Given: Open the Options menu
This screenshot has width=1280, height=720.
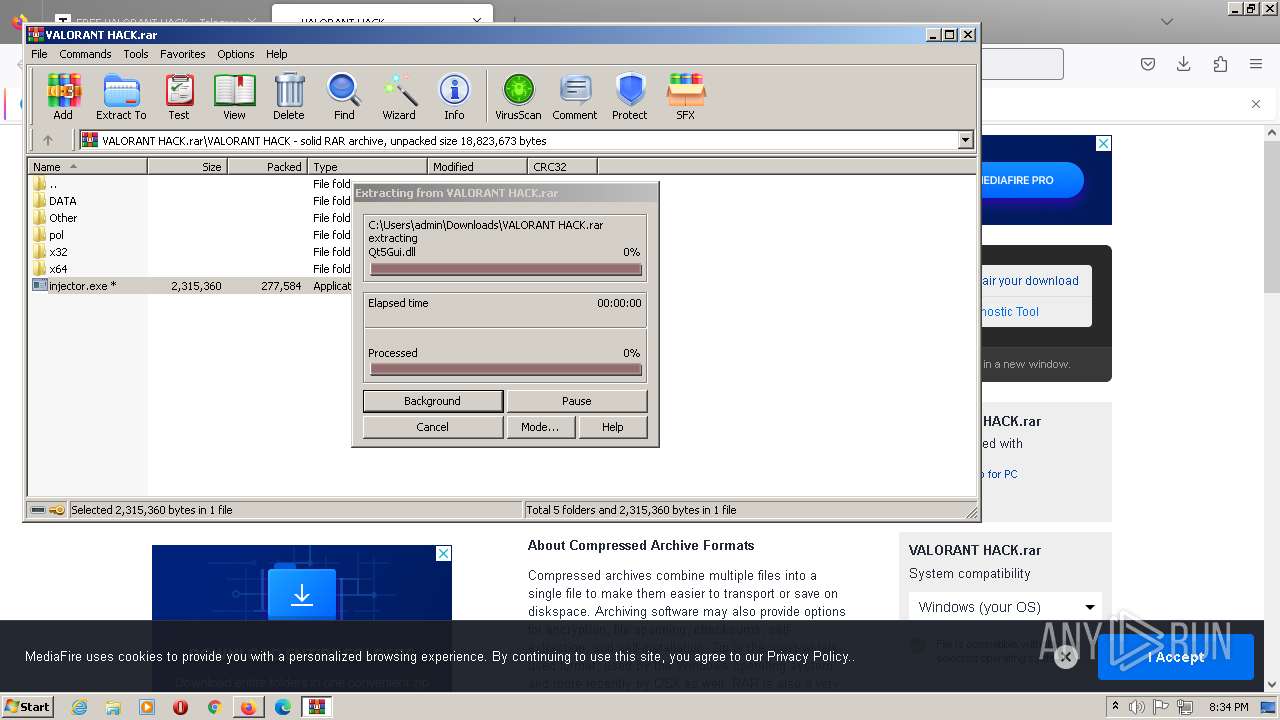Looking at the screenshot, I should tap(236, 54).
